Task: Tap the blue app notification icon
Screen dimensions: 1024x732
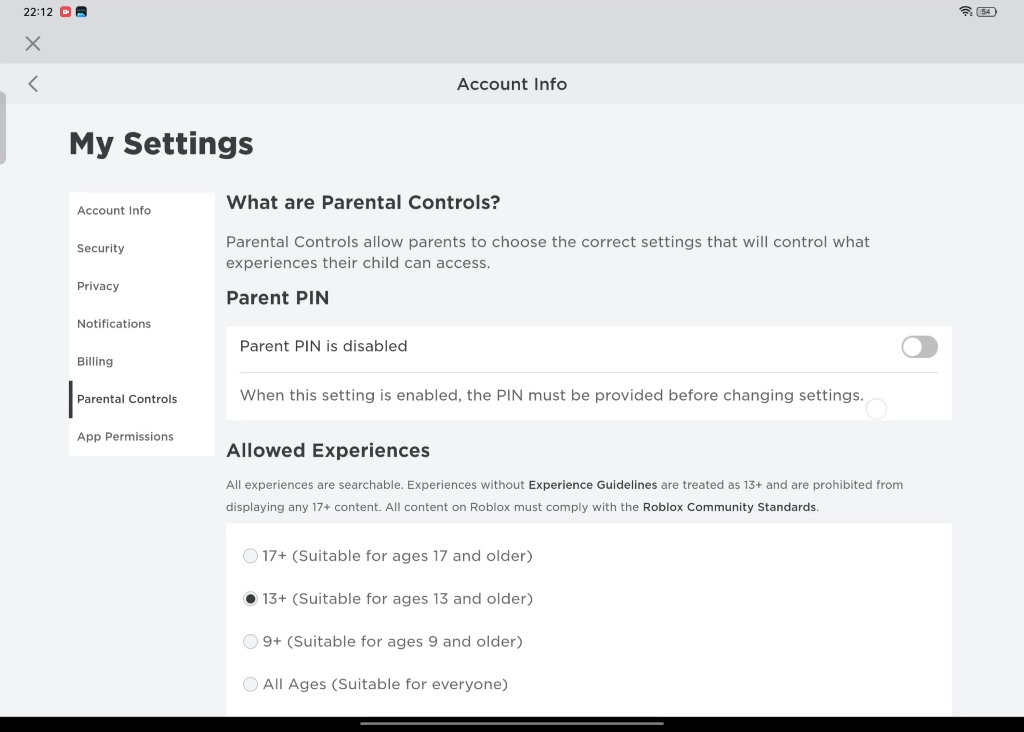Action: (x=81, y=12)
